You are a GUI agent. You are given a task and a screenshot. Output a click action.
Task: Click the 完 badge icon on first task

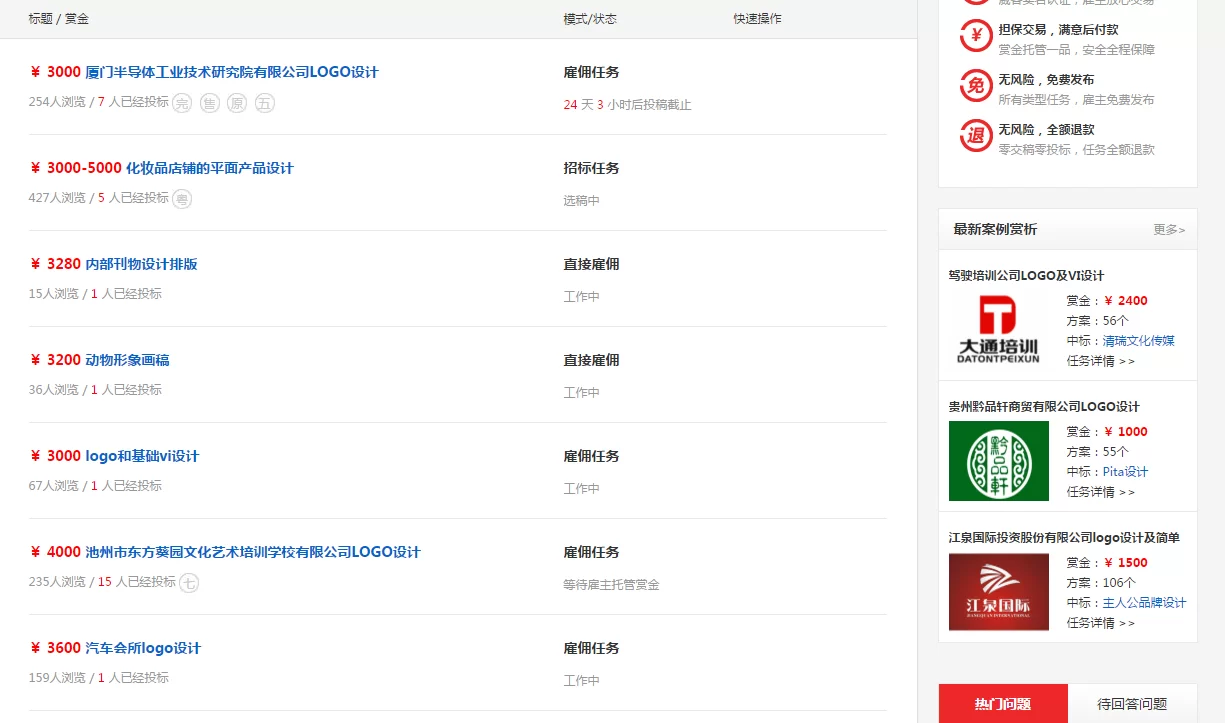coord(181,102)
